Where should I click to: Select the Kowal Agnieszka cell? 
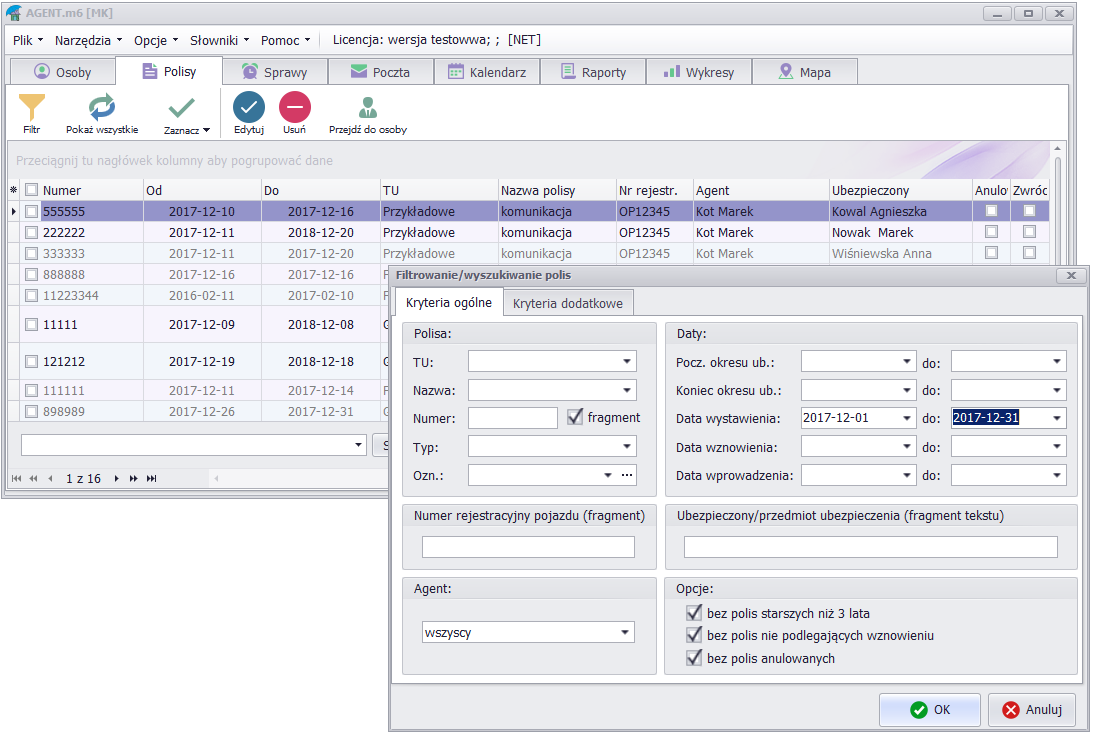point(901,211)
